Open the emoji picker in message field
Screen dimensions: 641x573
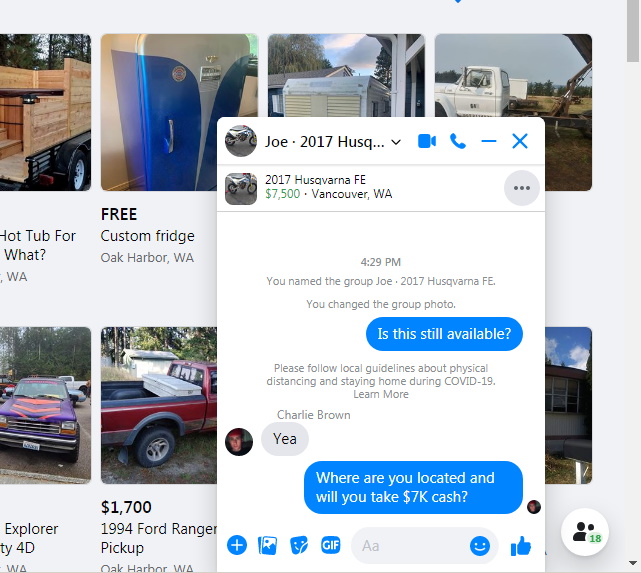[480, 546]
